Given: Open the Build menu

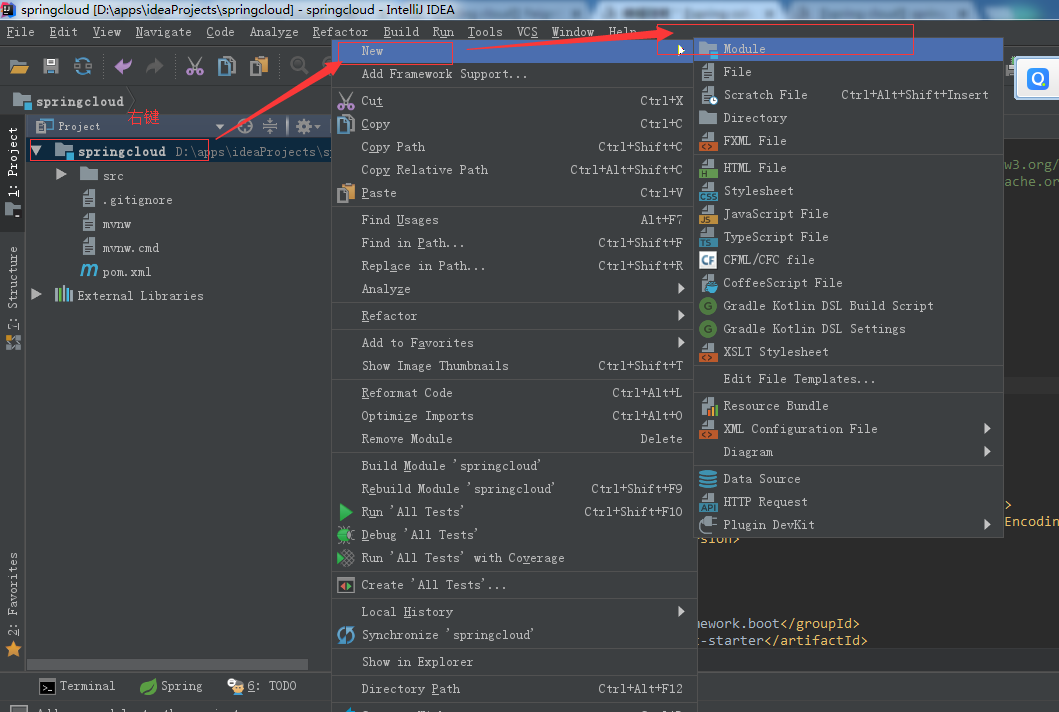Looking at the screenshot, I should point(401,32).
